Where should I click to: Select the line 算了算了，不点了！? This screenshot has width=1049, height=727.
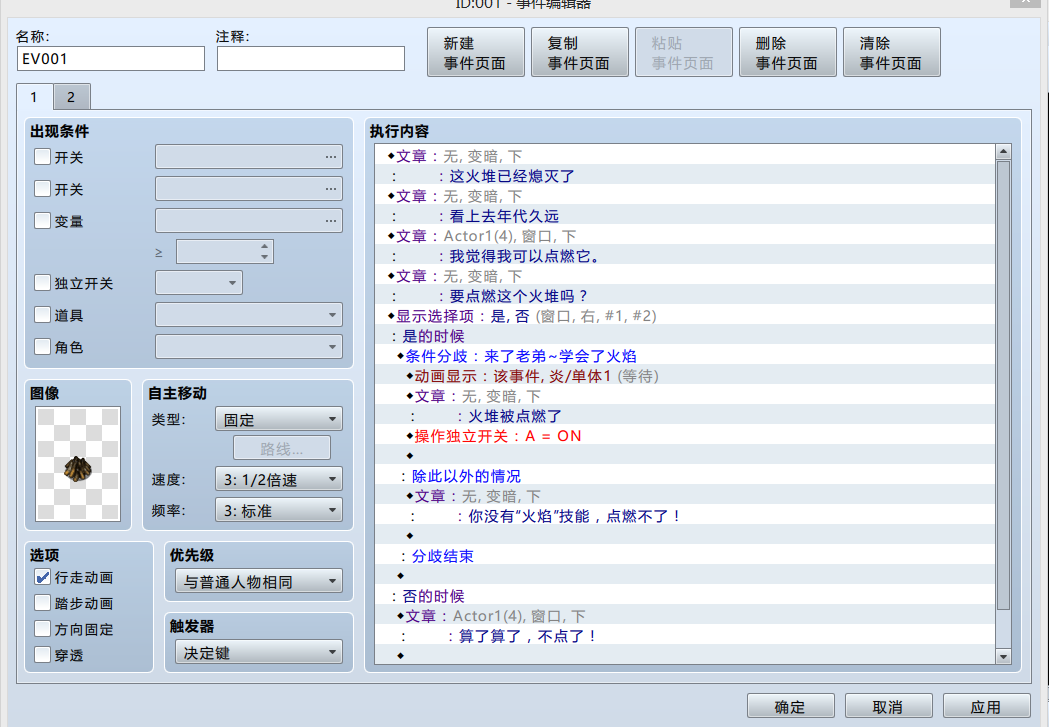[x=684, y=636]
